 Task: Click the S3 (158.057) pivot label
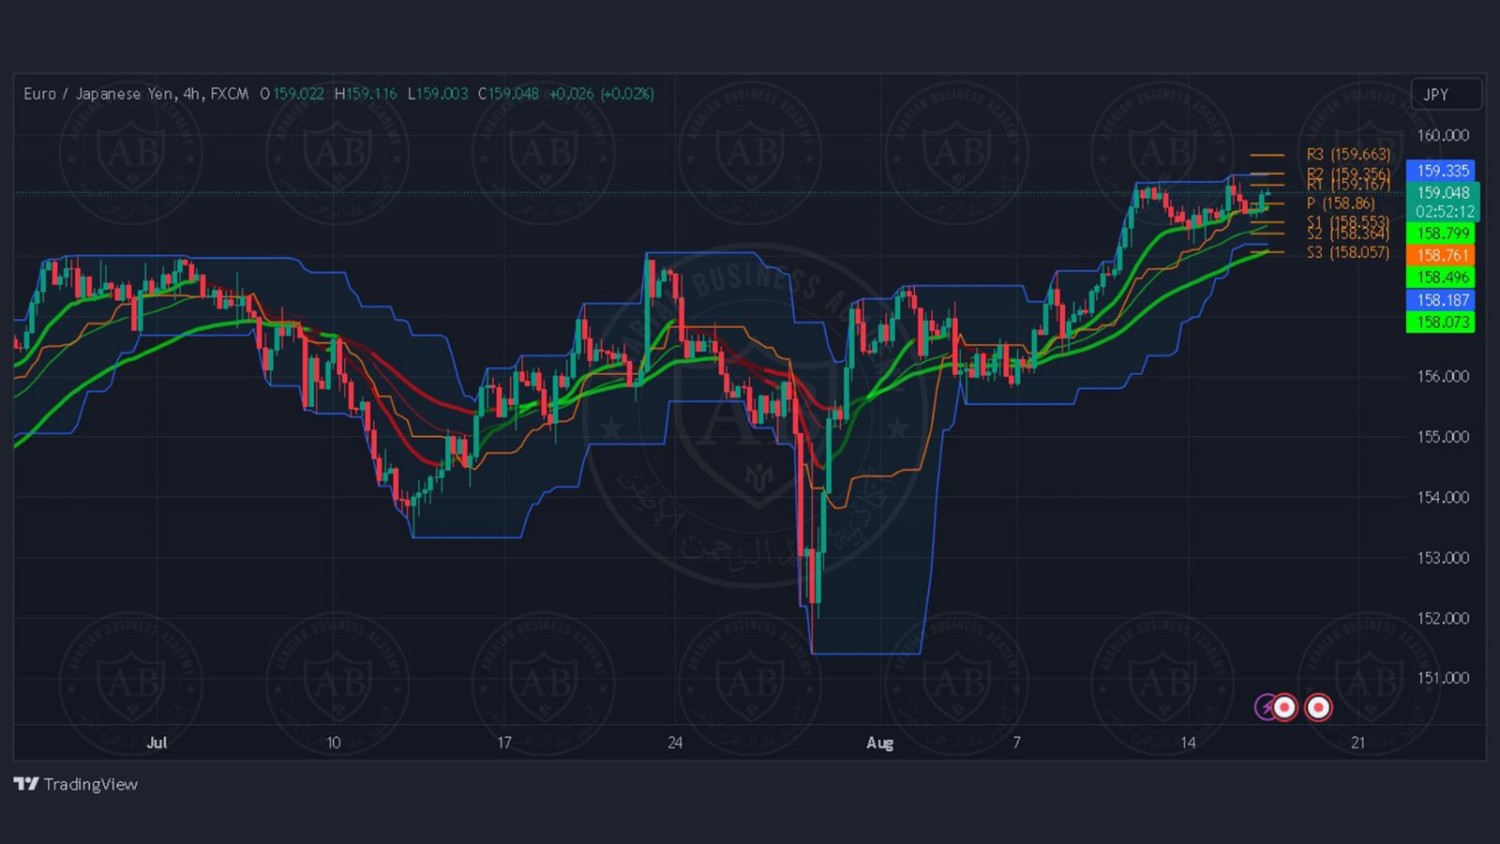pyautogui.click(x=1348, y=252)
